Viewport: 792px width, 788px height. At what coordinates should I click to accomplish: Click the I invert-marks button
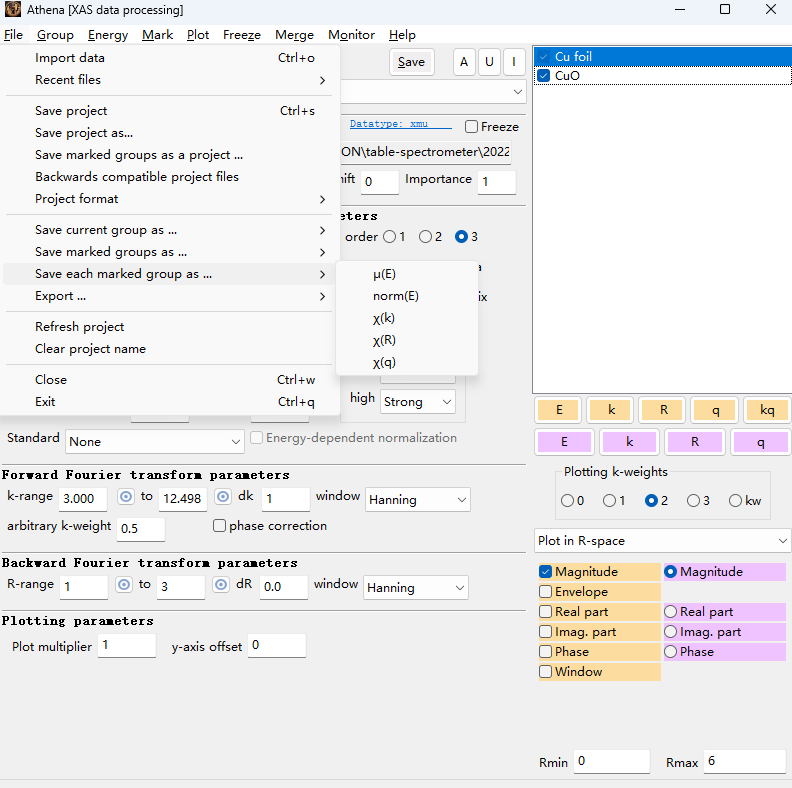pos(514,62)
